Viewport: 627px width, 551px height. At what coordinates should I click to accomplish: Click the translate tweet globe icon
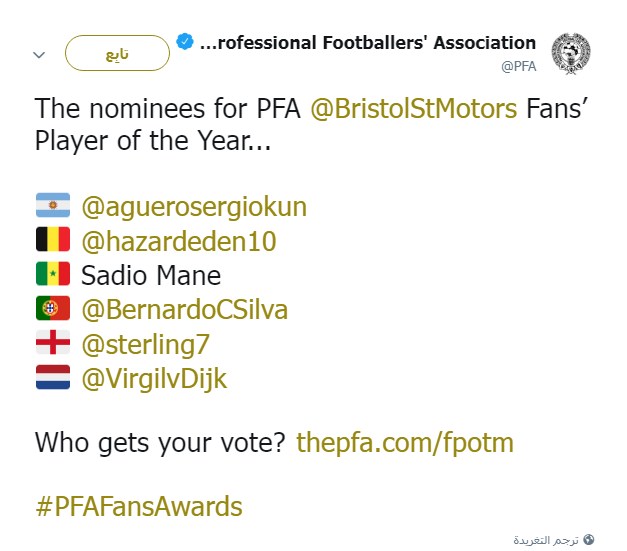(589, 540)
